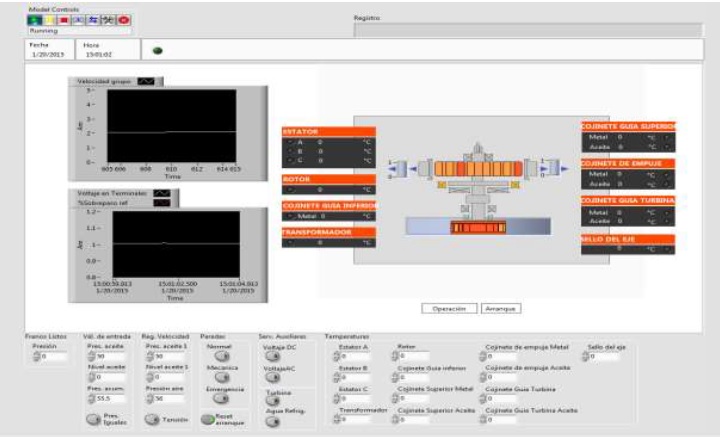Click the yellow icon in Model Controls
The width and height of the screenshot is (720, 438).
coord(51,19)
